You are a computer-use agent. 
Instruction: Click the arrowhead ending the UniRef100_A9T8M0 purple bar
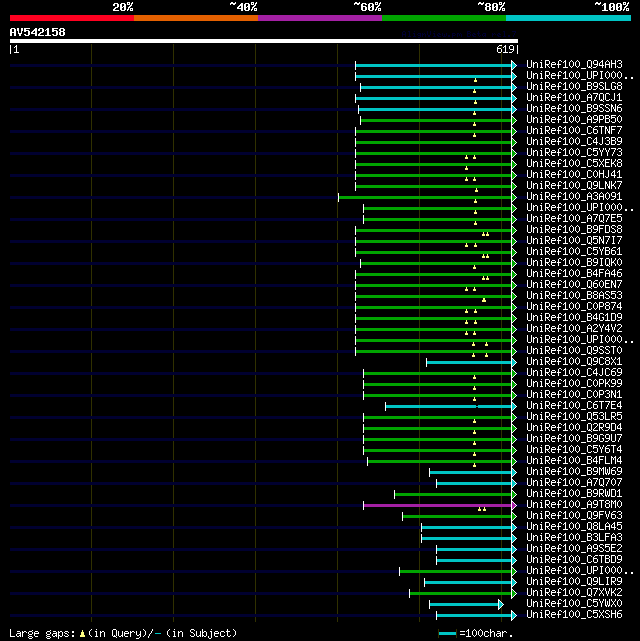point(514,505)
